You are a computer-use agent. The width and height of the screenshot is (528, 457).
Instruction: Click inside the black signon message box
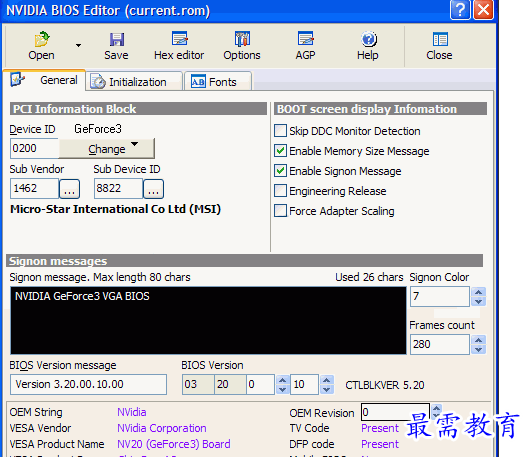click(208, 320)
